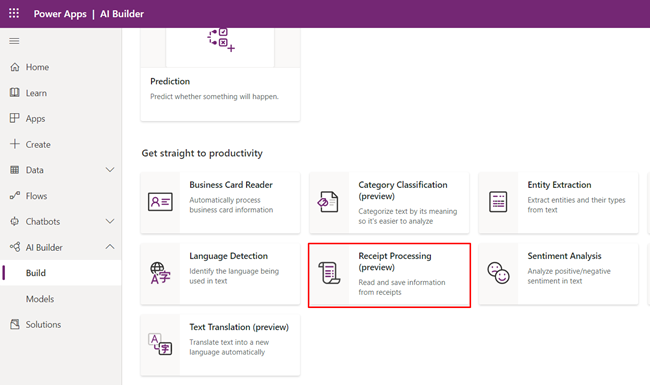
Task: Click the AI Builder header label
Action: pos(122,14)
